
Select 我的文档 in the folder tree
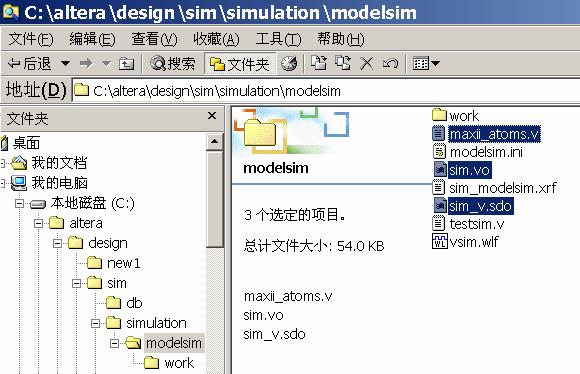[59, 163]
